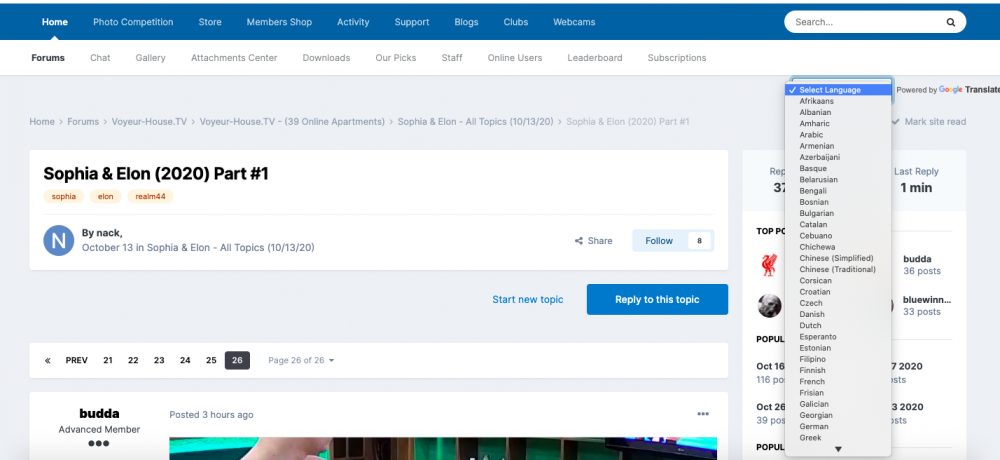Open the Leaderboard tab
Image resolution: width=1000 pixels, height=460 pixels.
coord(595,58)
